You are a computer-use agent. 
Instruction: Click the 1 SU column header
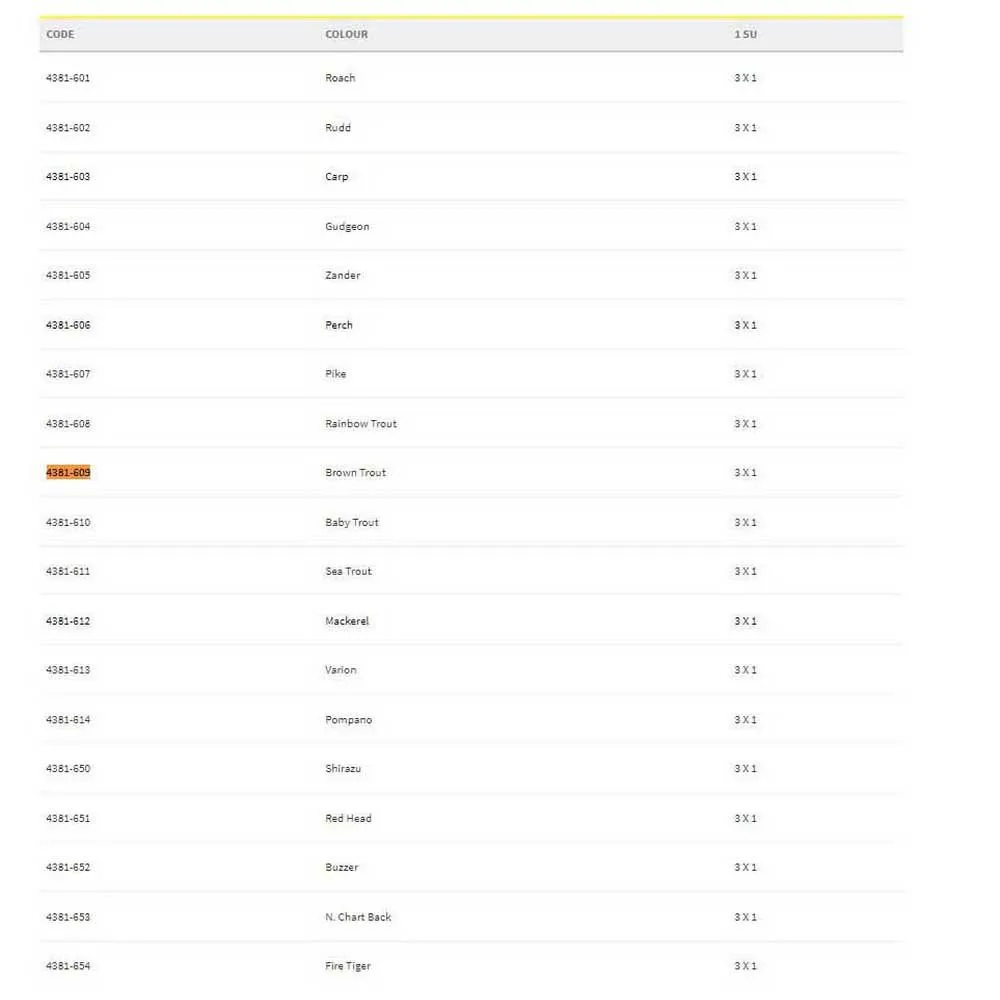745,34
